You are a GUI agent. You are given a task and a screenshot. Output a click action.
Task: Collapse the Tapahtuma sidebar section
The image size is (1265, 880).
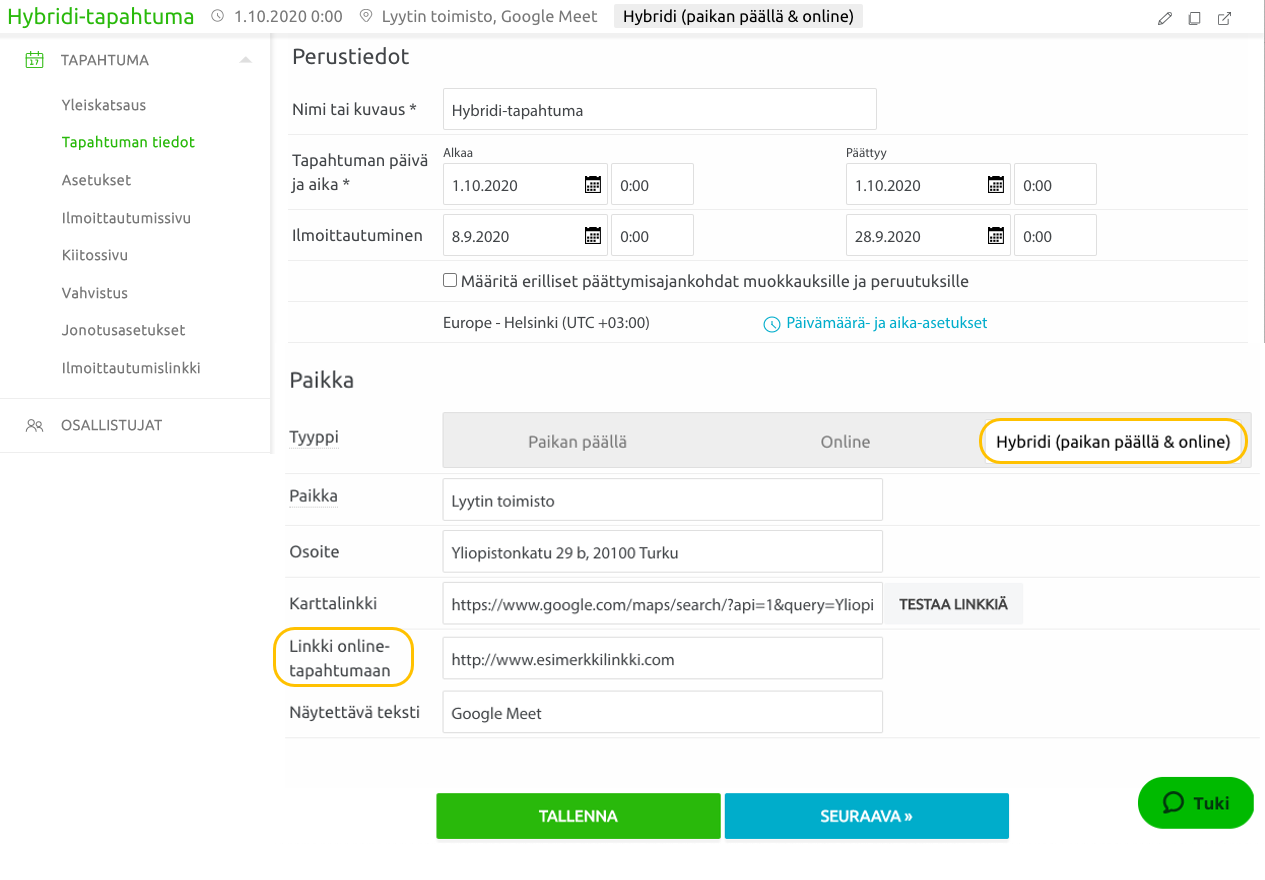pos(245,60)
